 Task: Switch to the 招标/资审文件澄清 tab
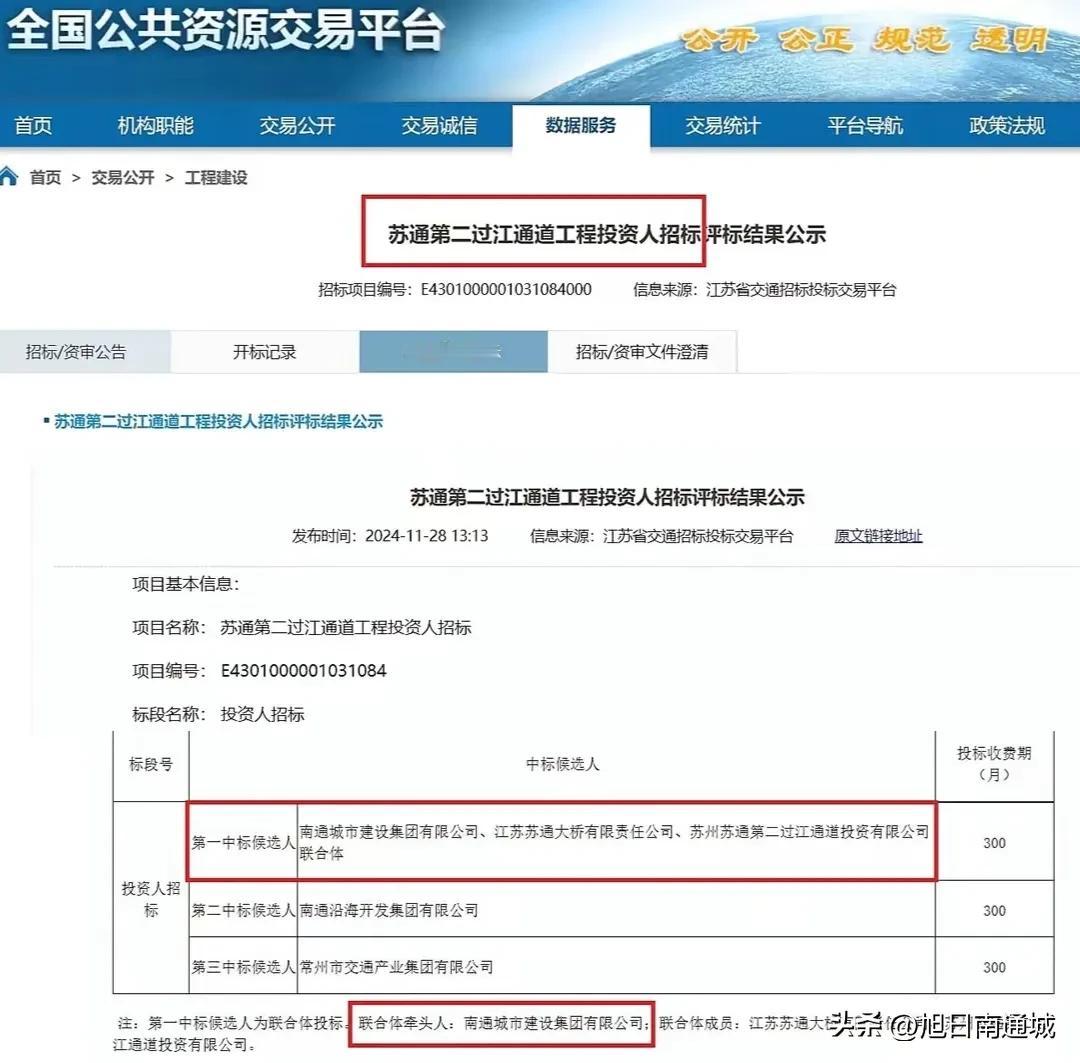click(x=642, y=352)
